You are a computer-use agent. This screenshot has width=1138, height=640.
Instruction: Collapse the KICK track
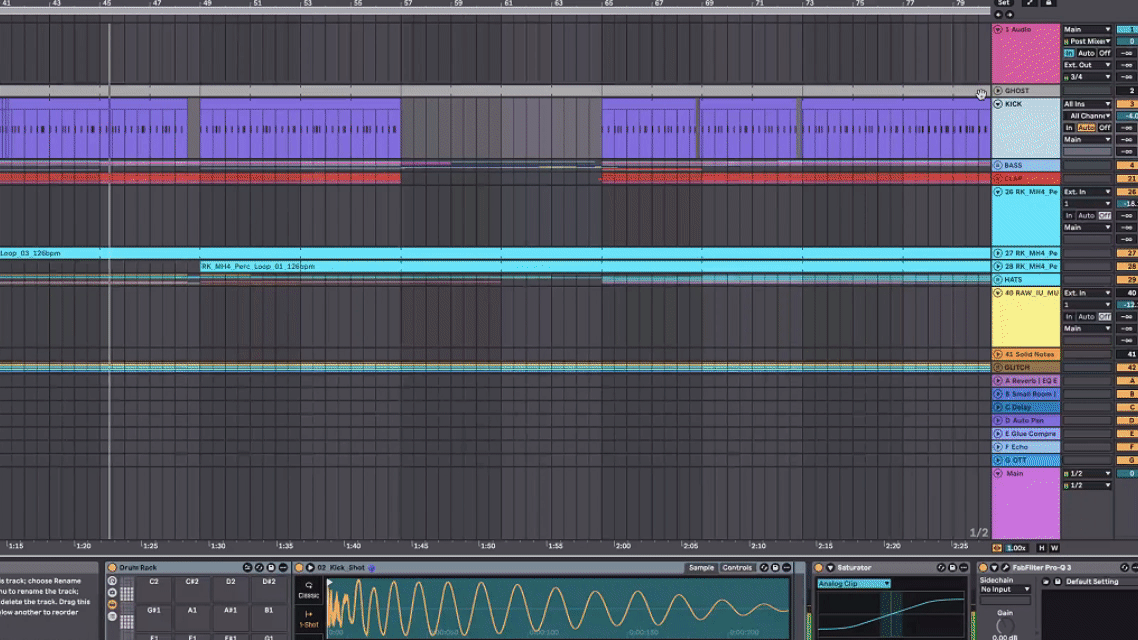point(998,104)
